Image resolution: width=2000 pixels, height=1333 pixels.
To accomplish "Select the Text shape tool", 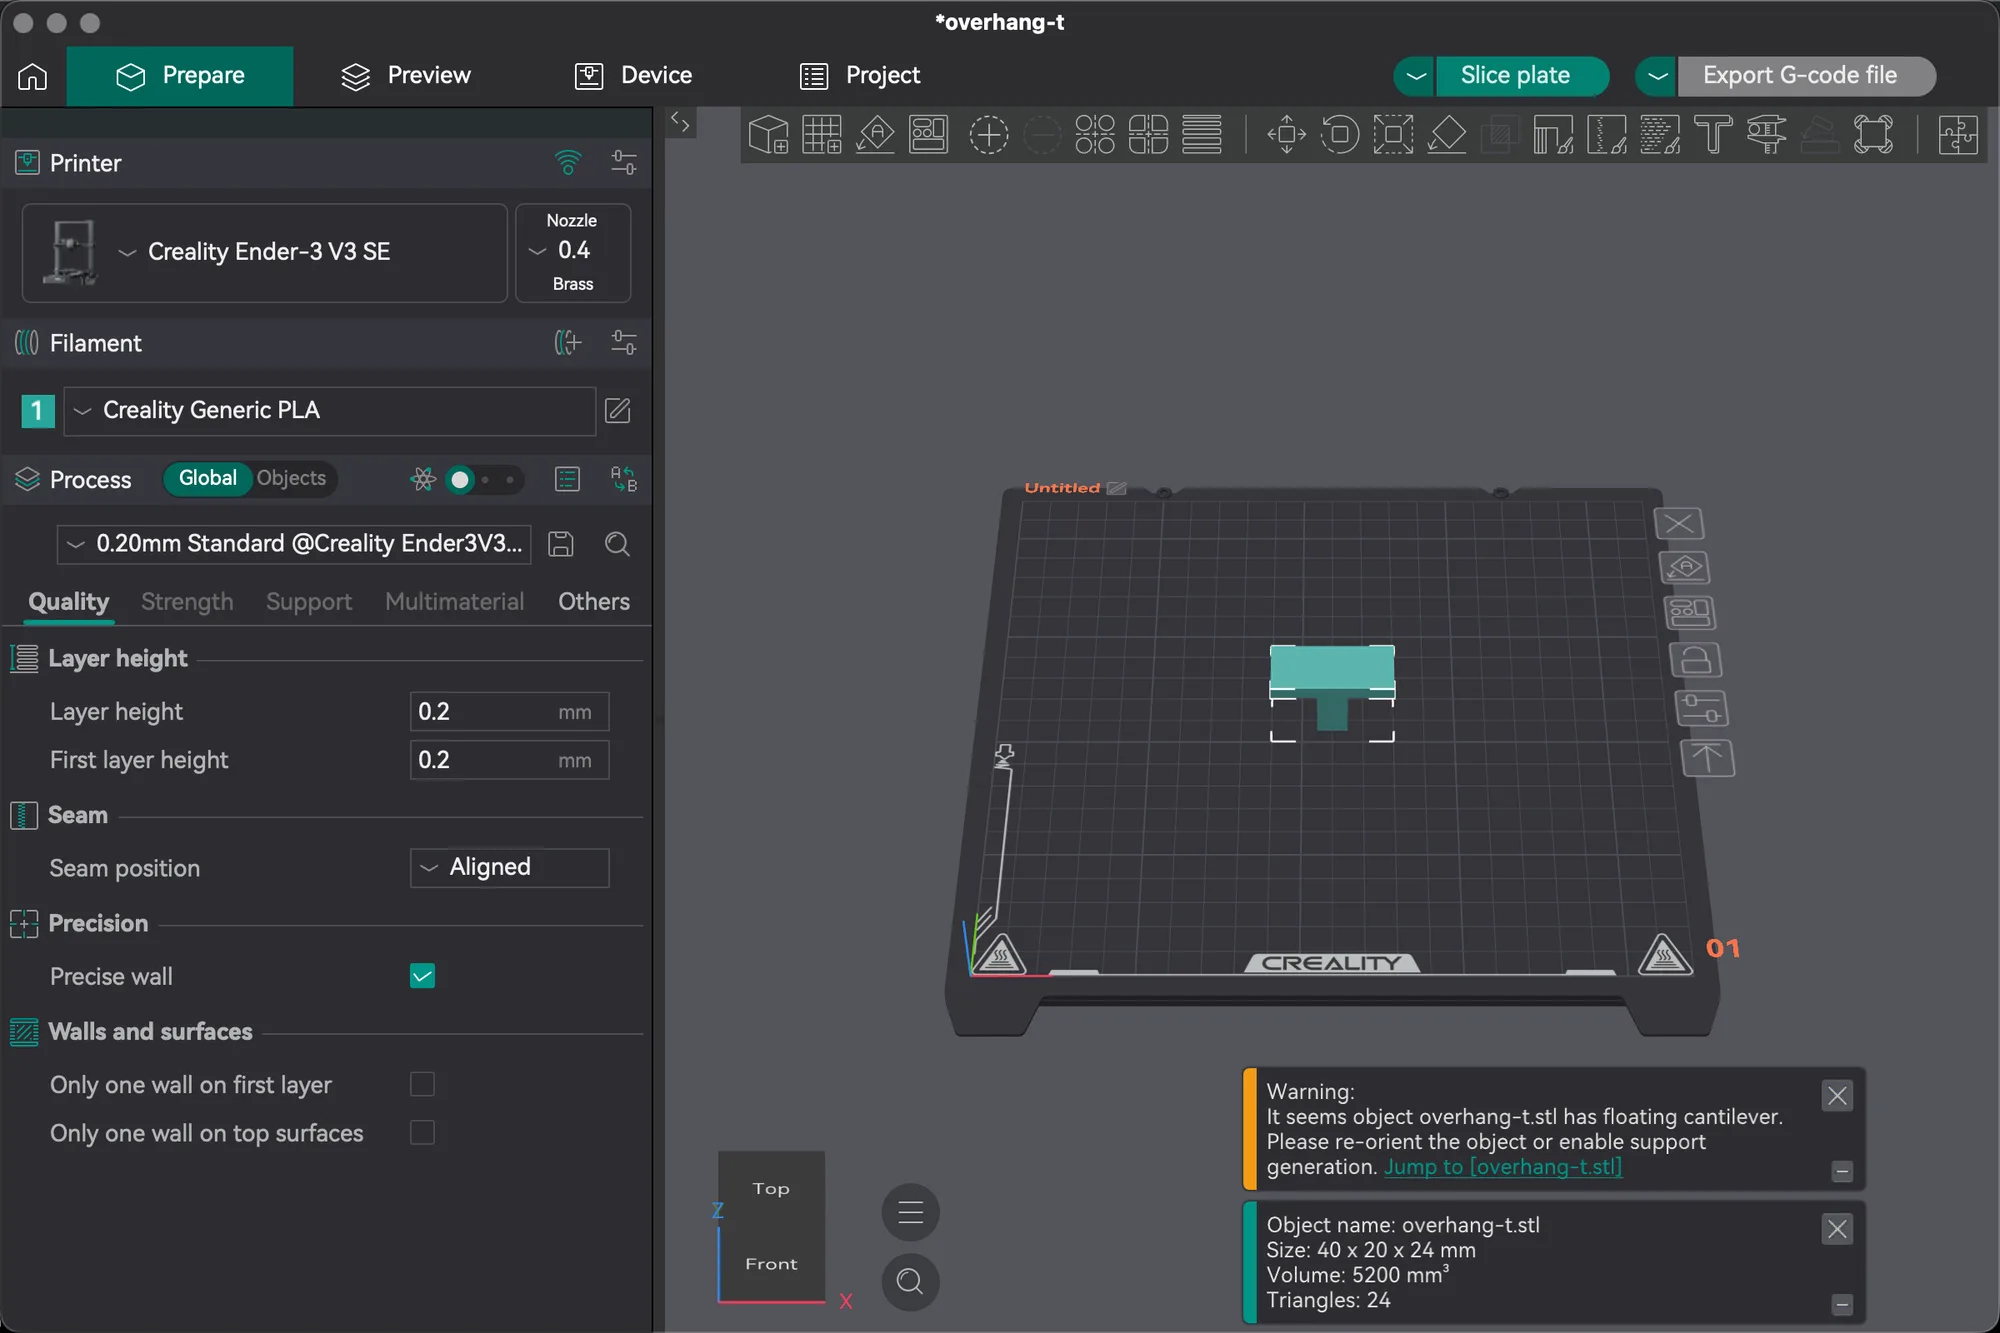I will pos(1713,134).
